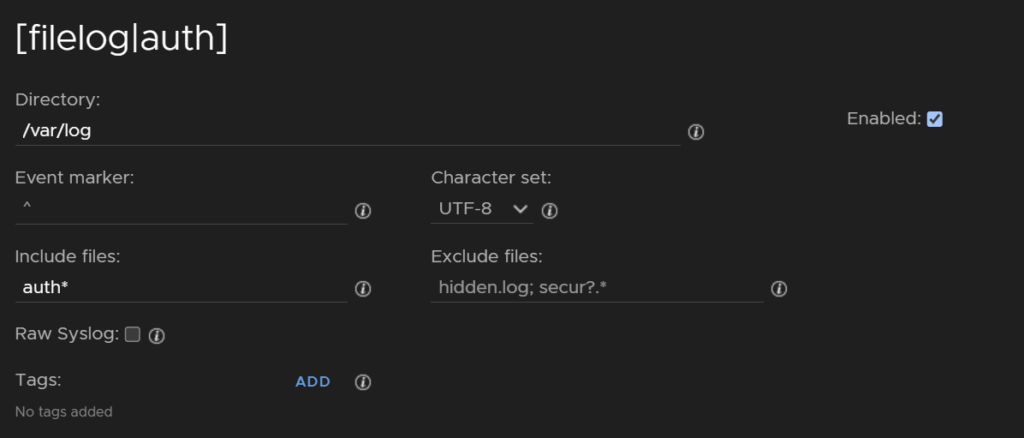Select the Include files field with auth*

pyautogui.click(x=181, y=288)
